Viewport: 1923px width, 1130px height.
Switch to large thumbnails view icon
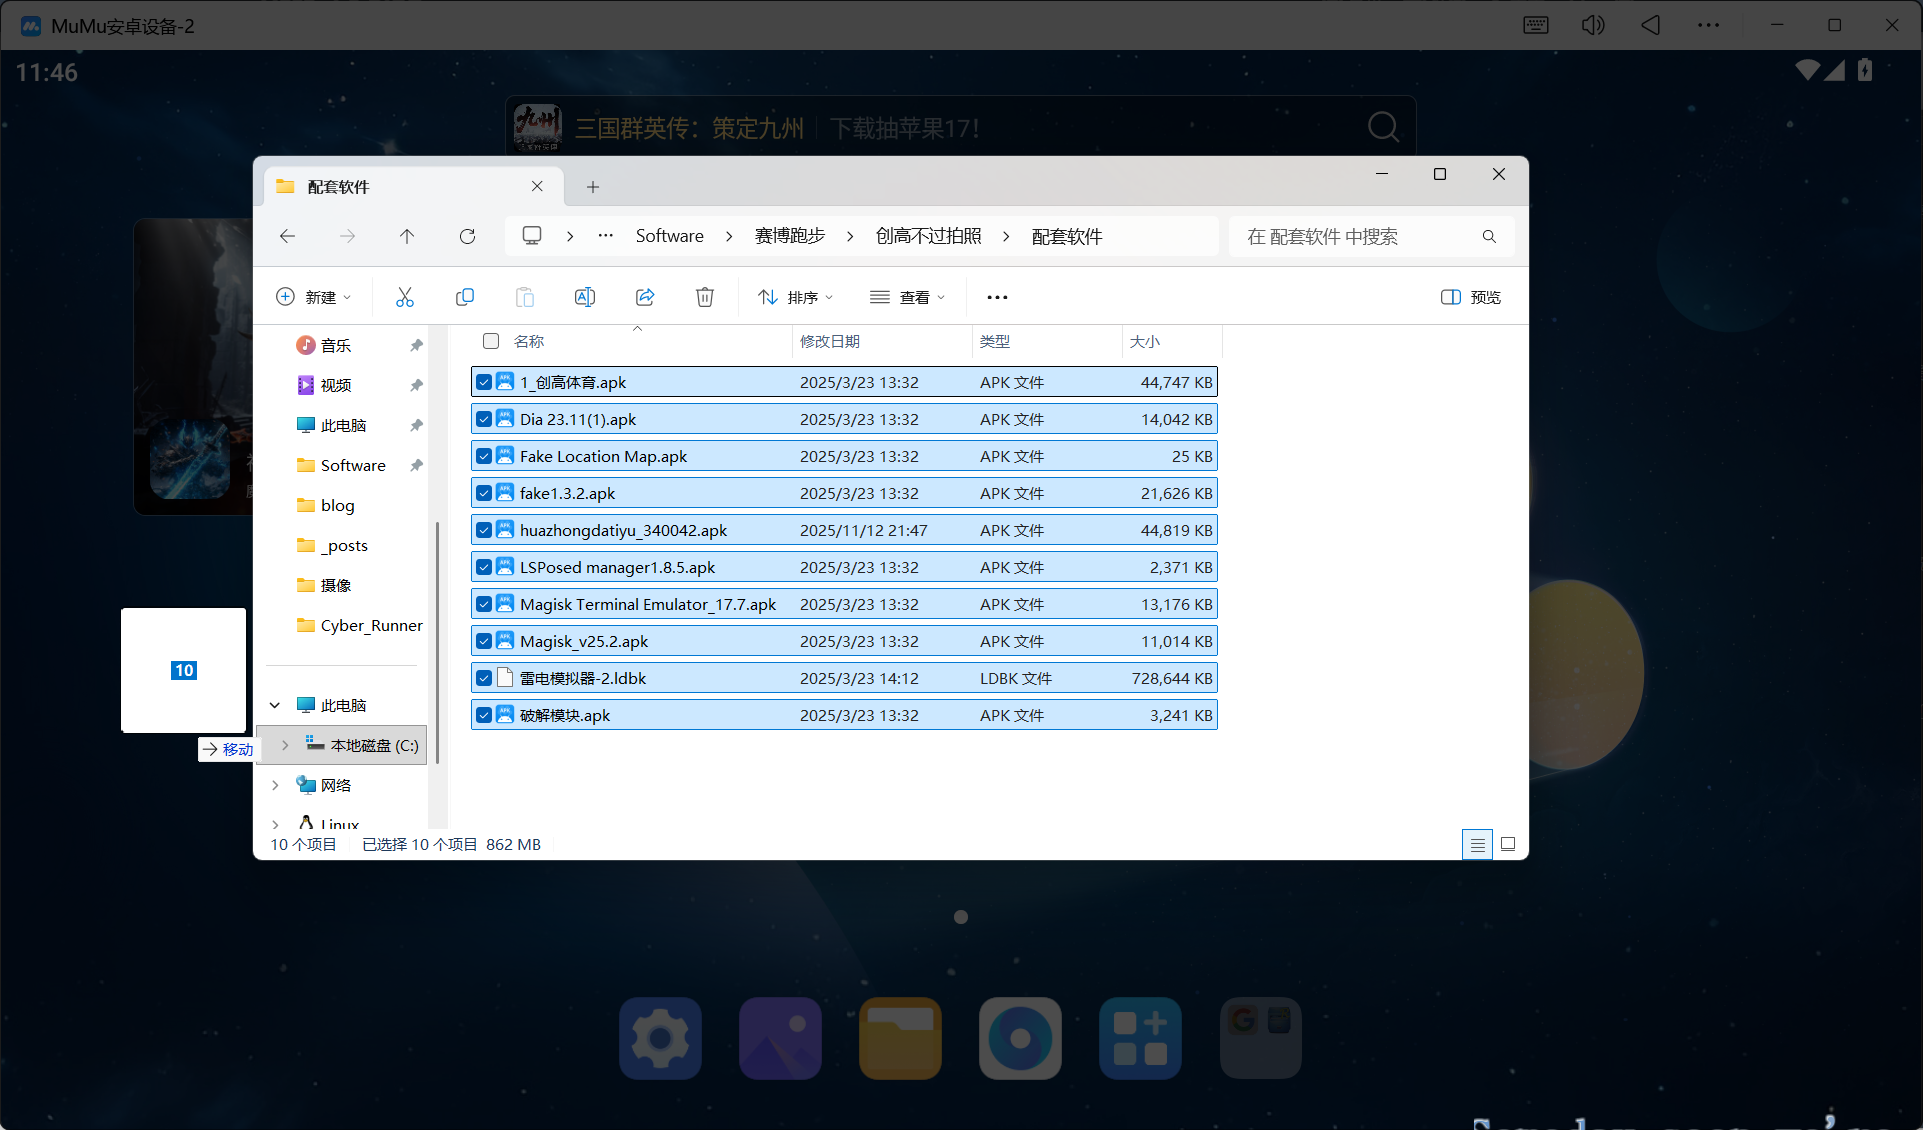click(1508, 844)
